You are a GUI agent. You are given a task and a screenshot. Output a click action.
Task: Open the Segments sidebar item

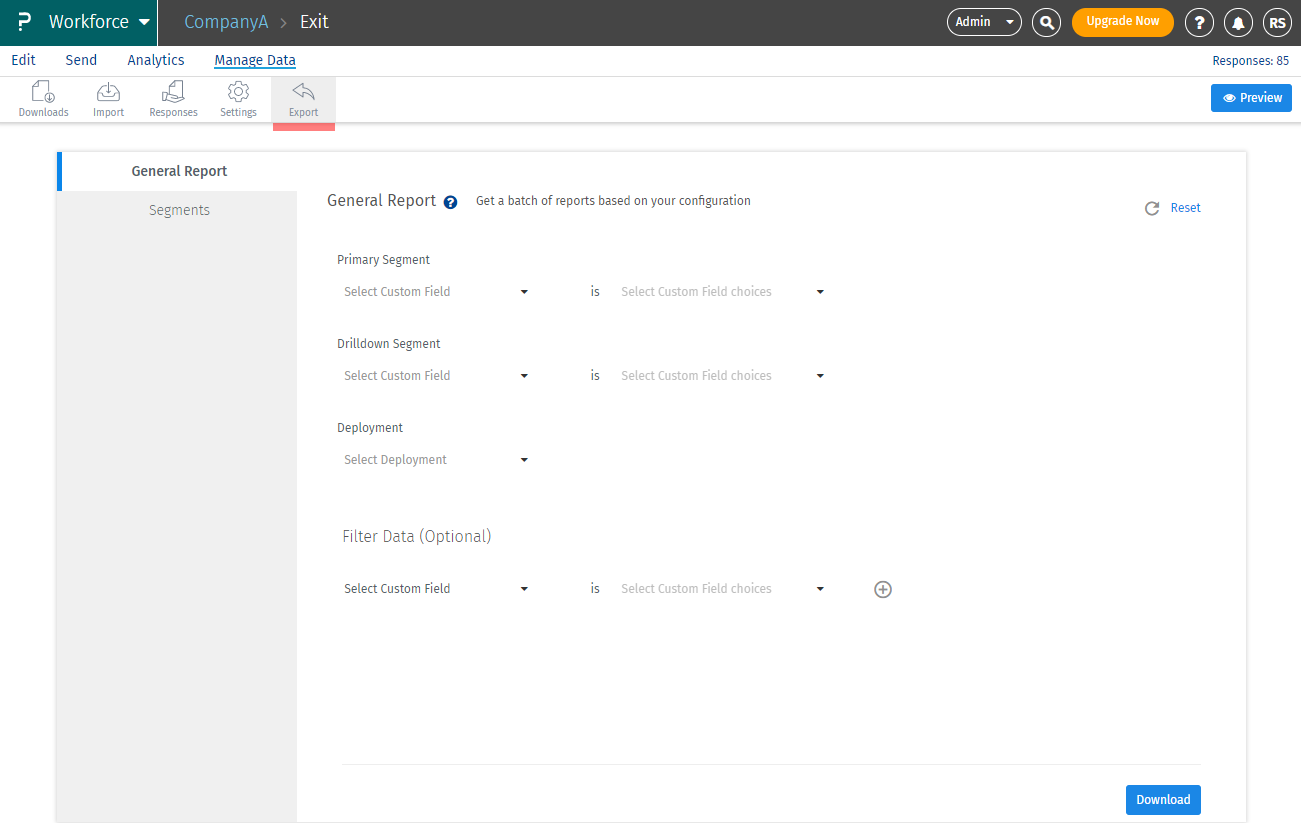pos(179,210)
